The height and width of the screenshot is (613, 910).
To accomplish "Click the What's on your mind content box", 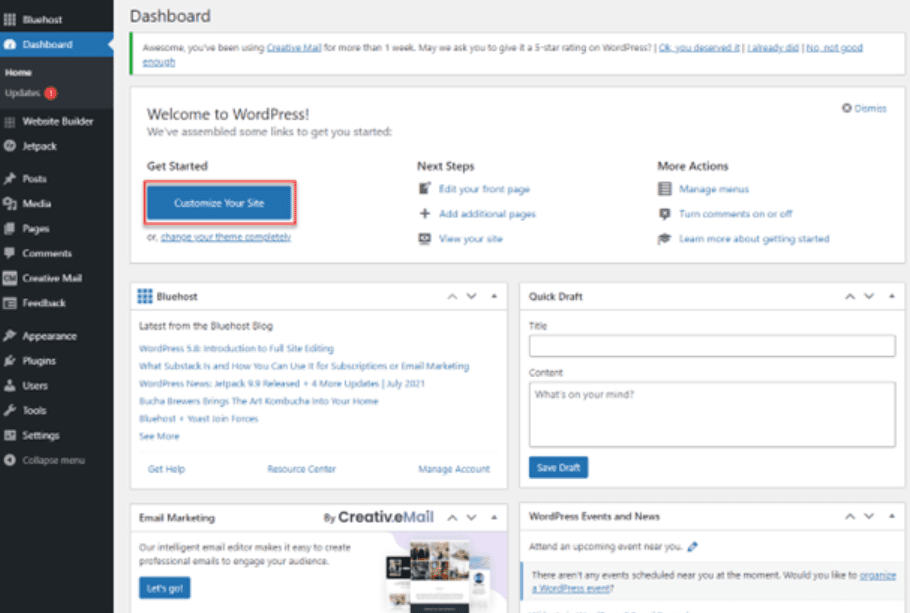I will click(x=712, y=414).
